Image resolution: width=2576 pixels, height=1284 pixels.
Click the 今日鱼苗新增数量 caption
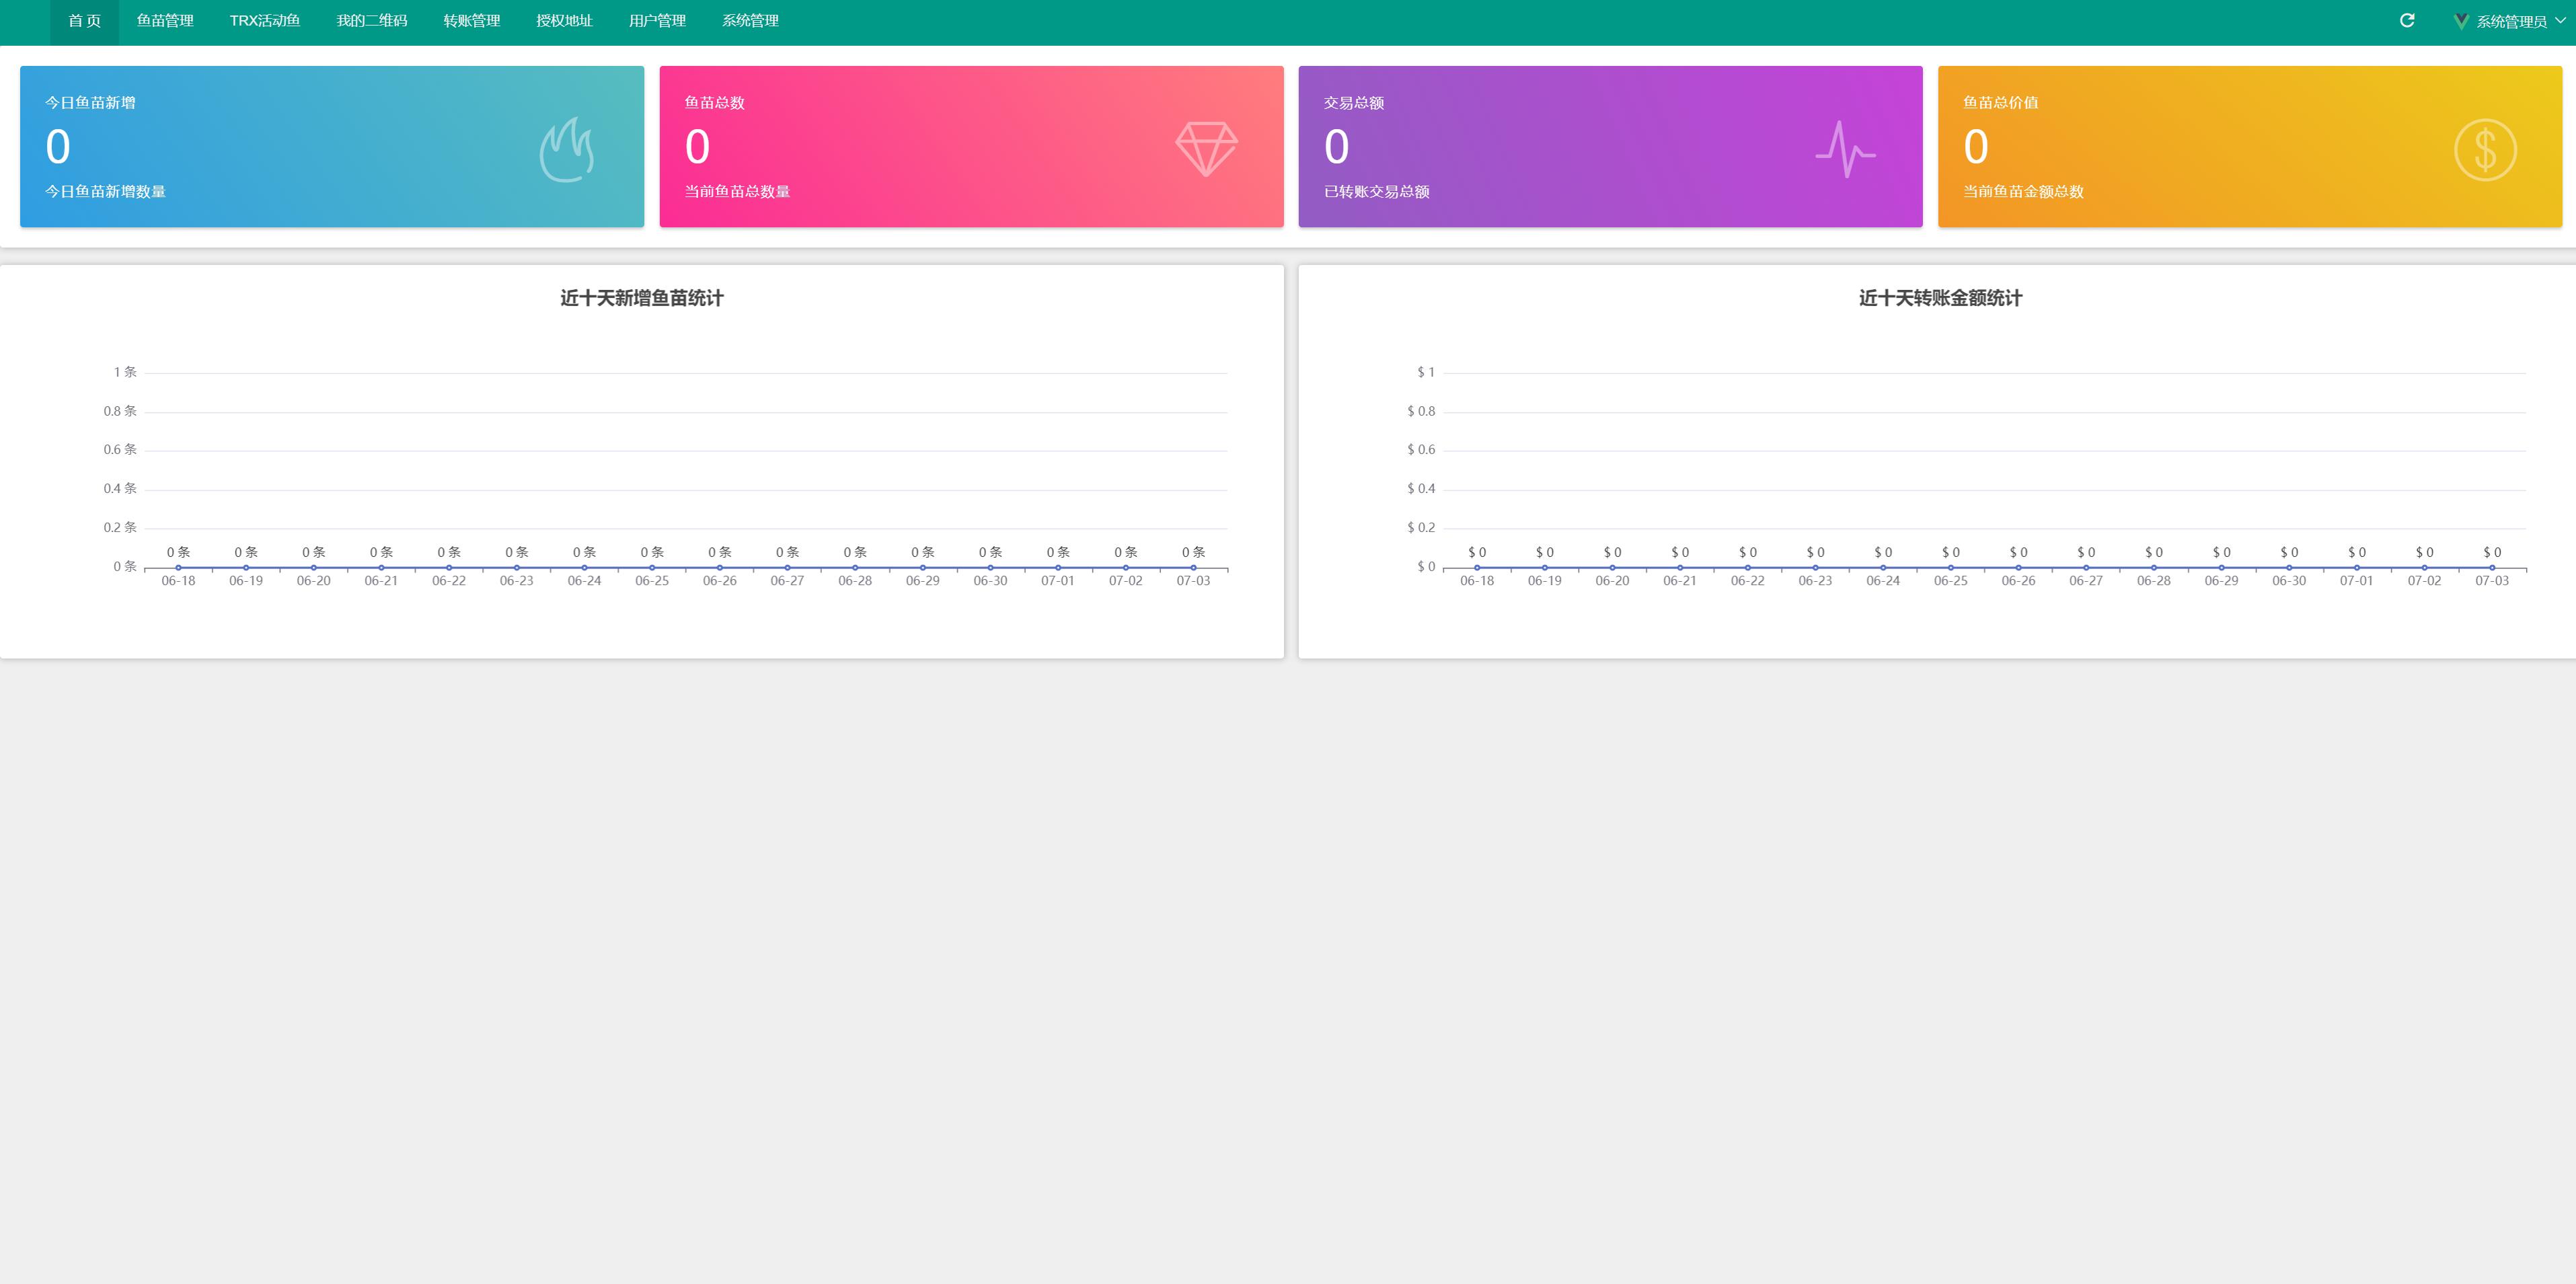(x=105, y=191)
